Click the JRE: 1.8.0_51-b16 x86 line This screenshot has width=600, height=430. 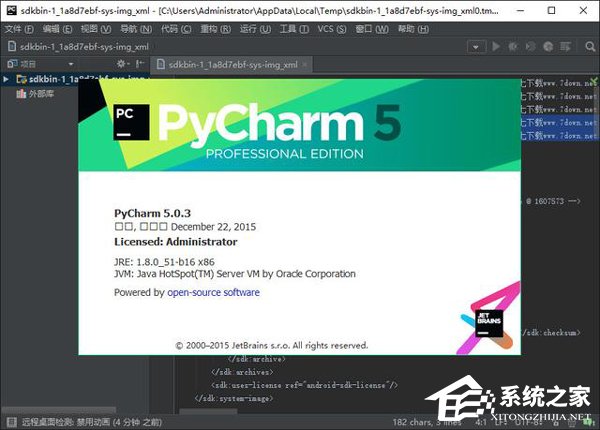(164, 262)
